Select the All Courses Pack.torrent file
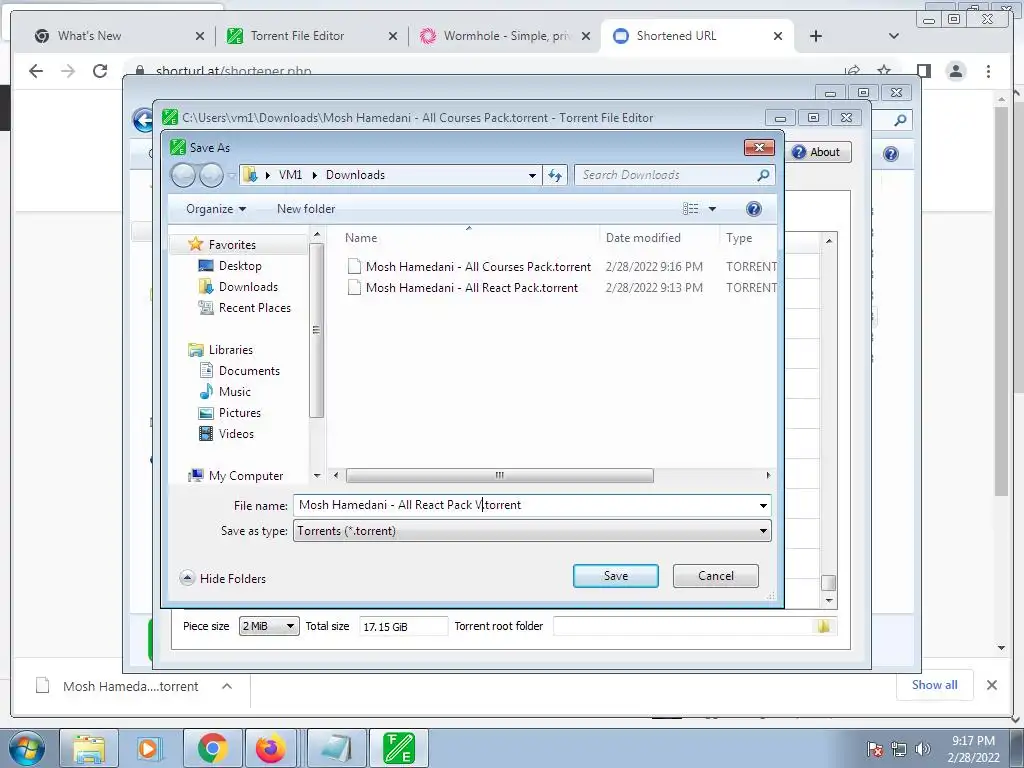This screenshot has width=1024, height=768. 478,266
